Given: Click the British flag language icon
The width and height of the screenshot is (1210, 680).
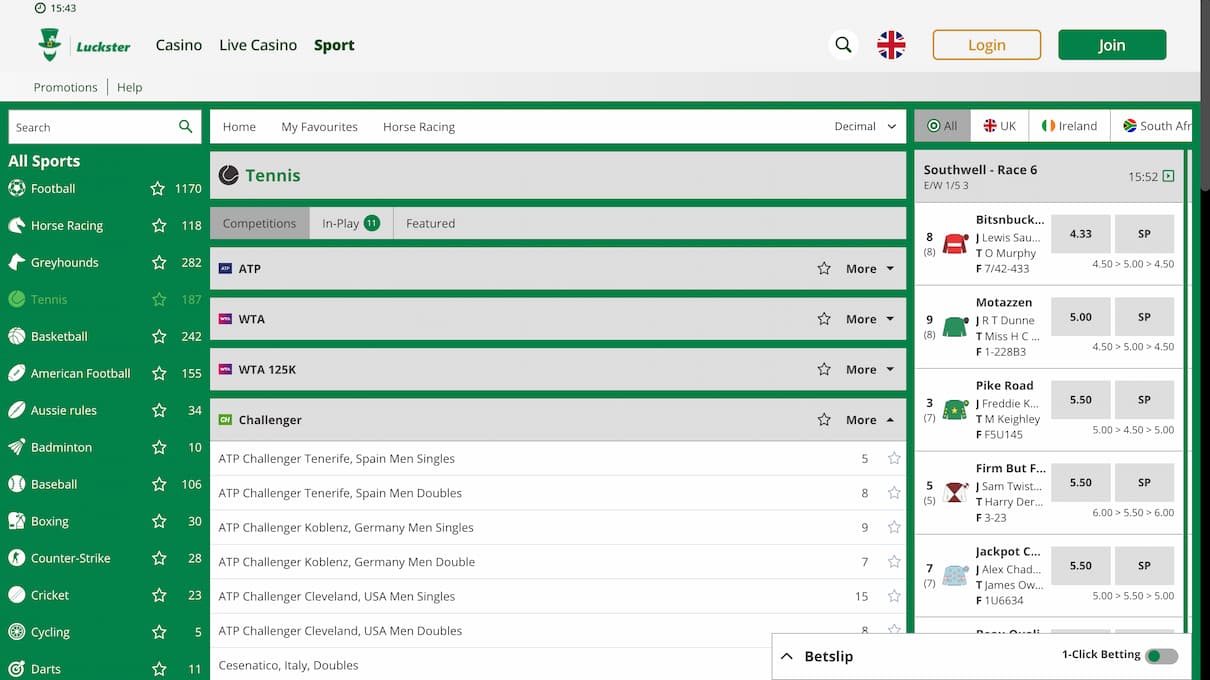Looking at the screenshot, I should 891,44.
